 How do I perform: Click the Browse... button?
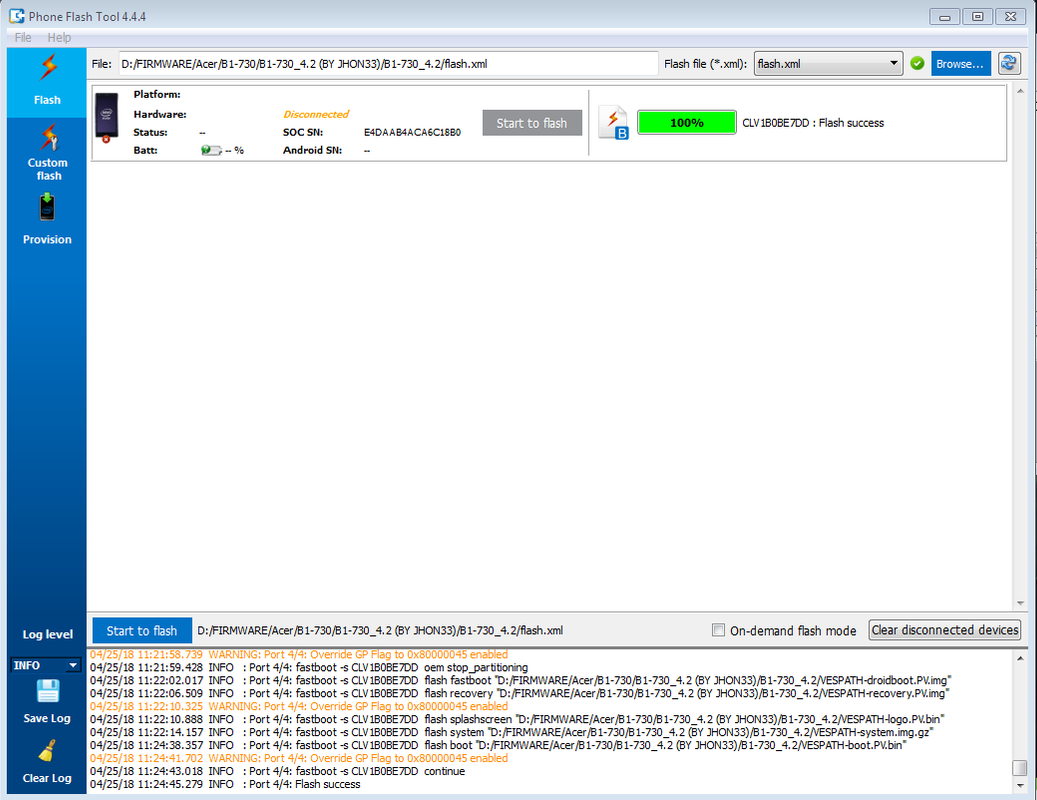click(x=960, y=63)
